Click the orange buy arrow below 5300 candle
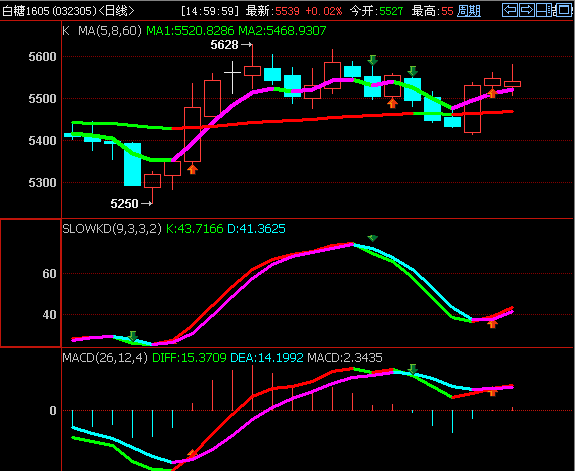The height and width of the screenshot is (471, 575). pos(193,169)
